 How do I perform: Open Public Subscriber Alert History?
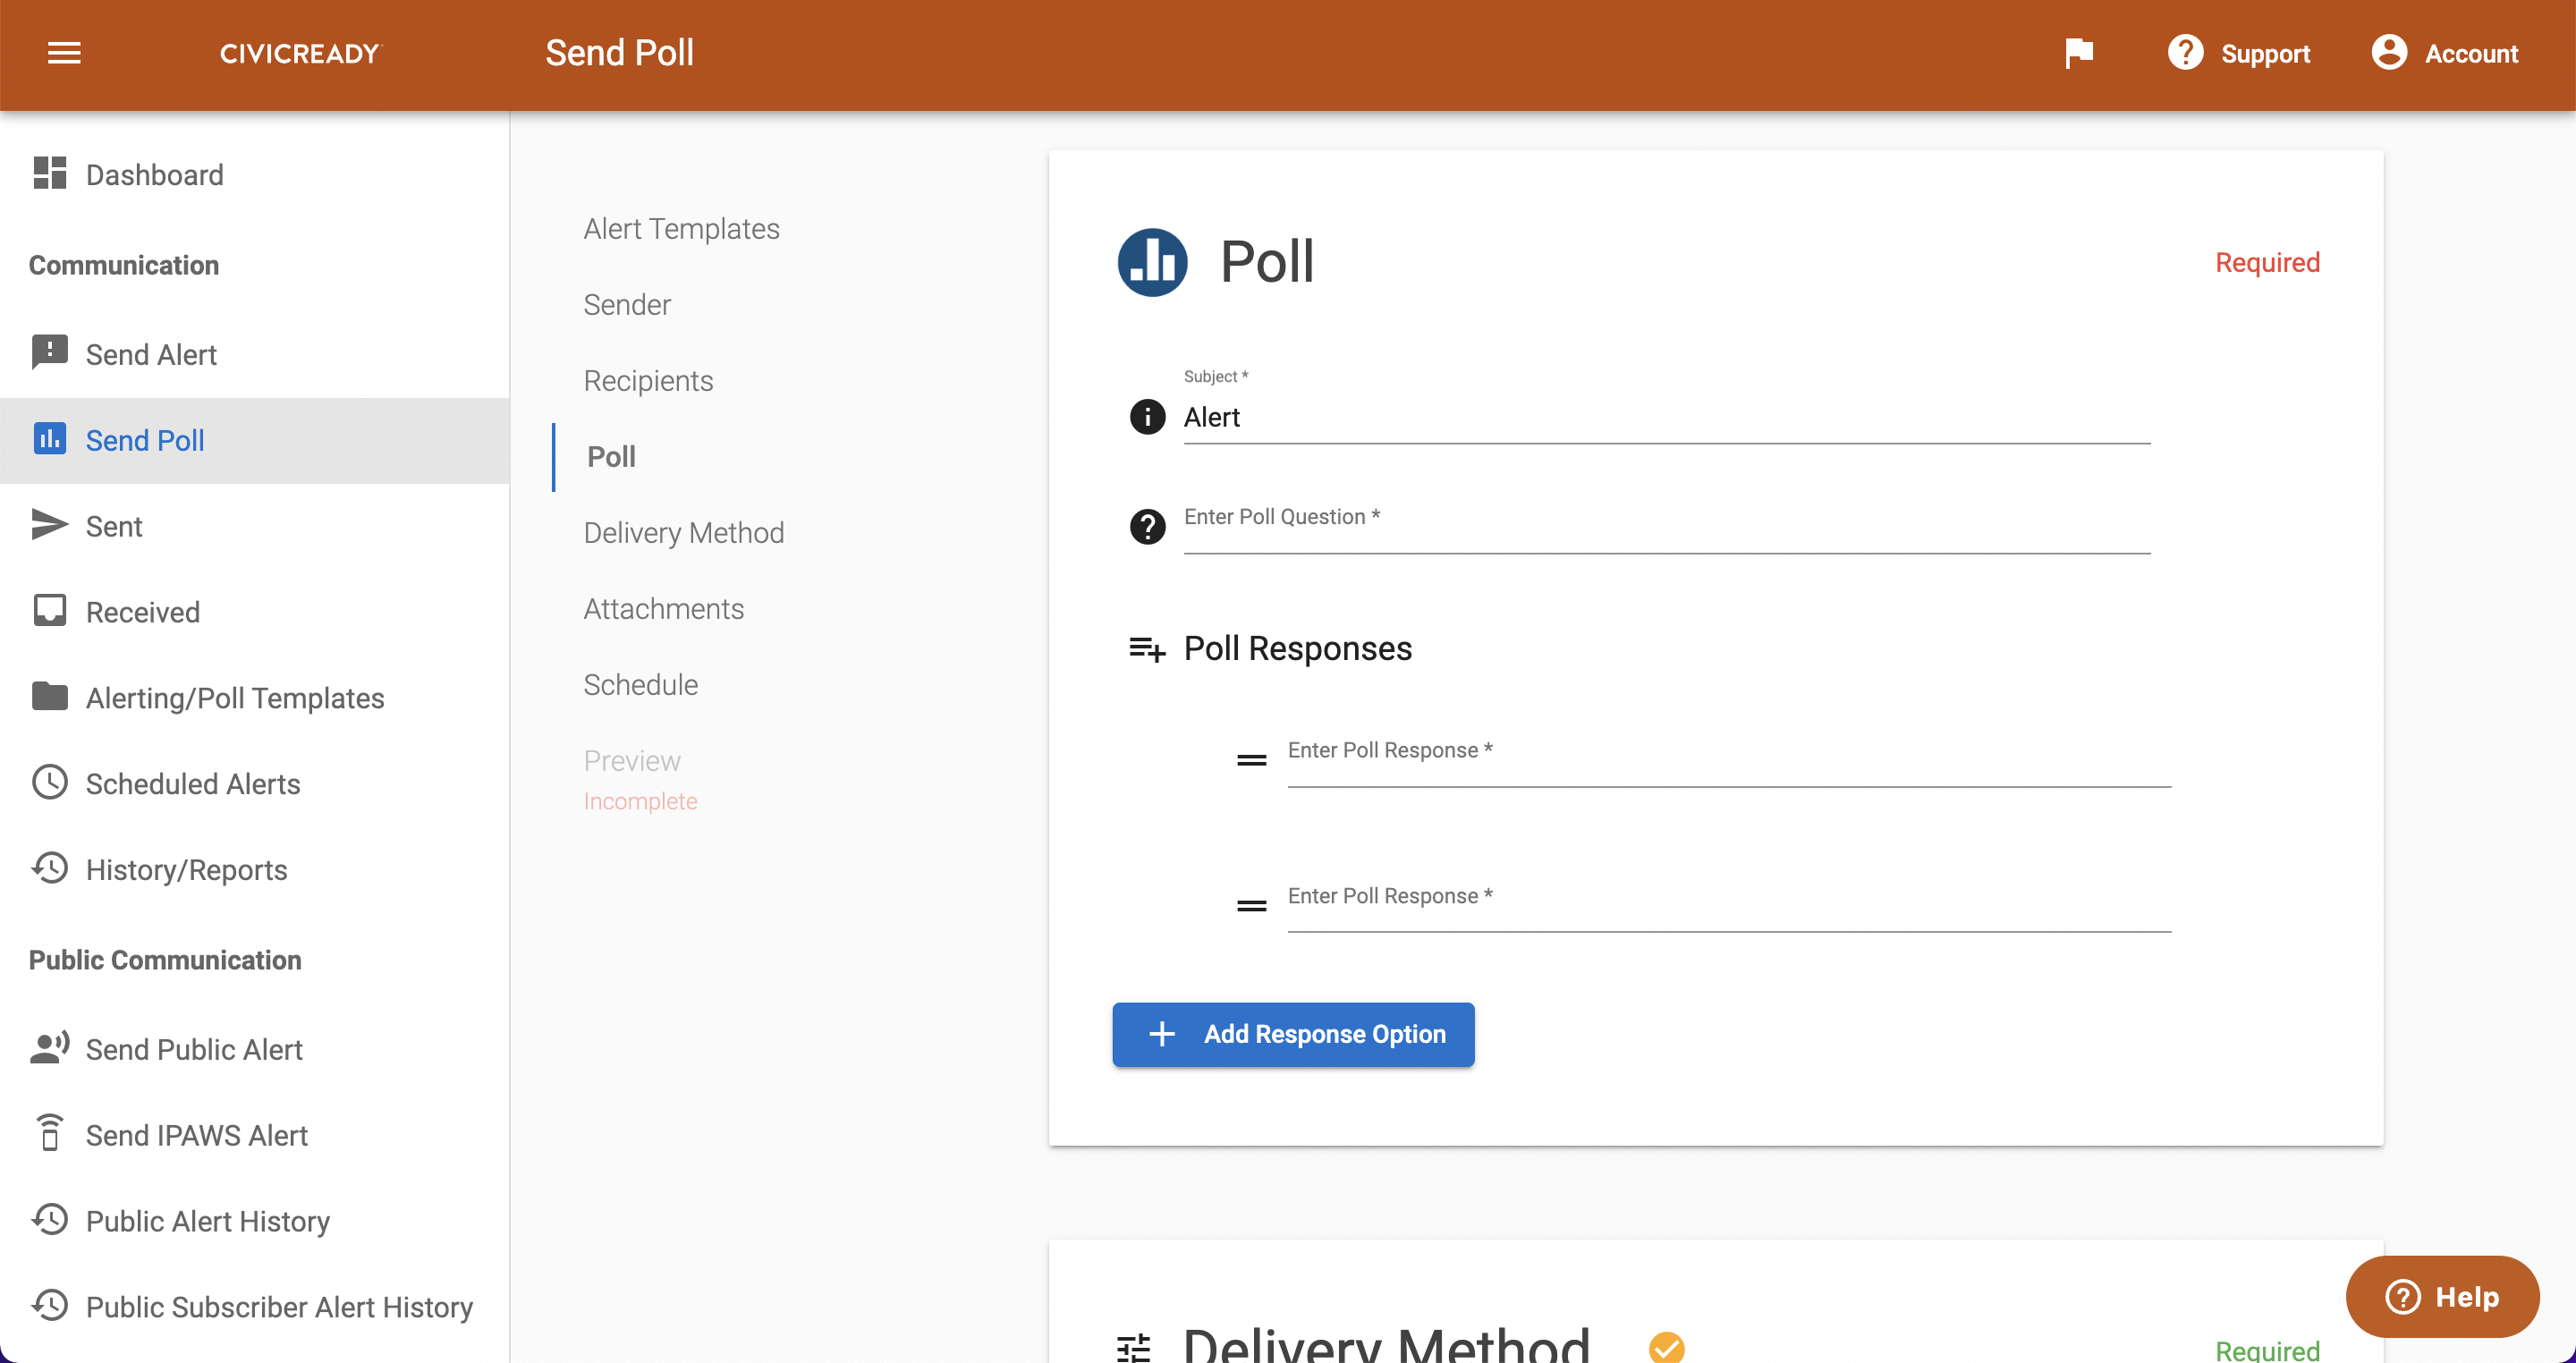(279, 1306)
